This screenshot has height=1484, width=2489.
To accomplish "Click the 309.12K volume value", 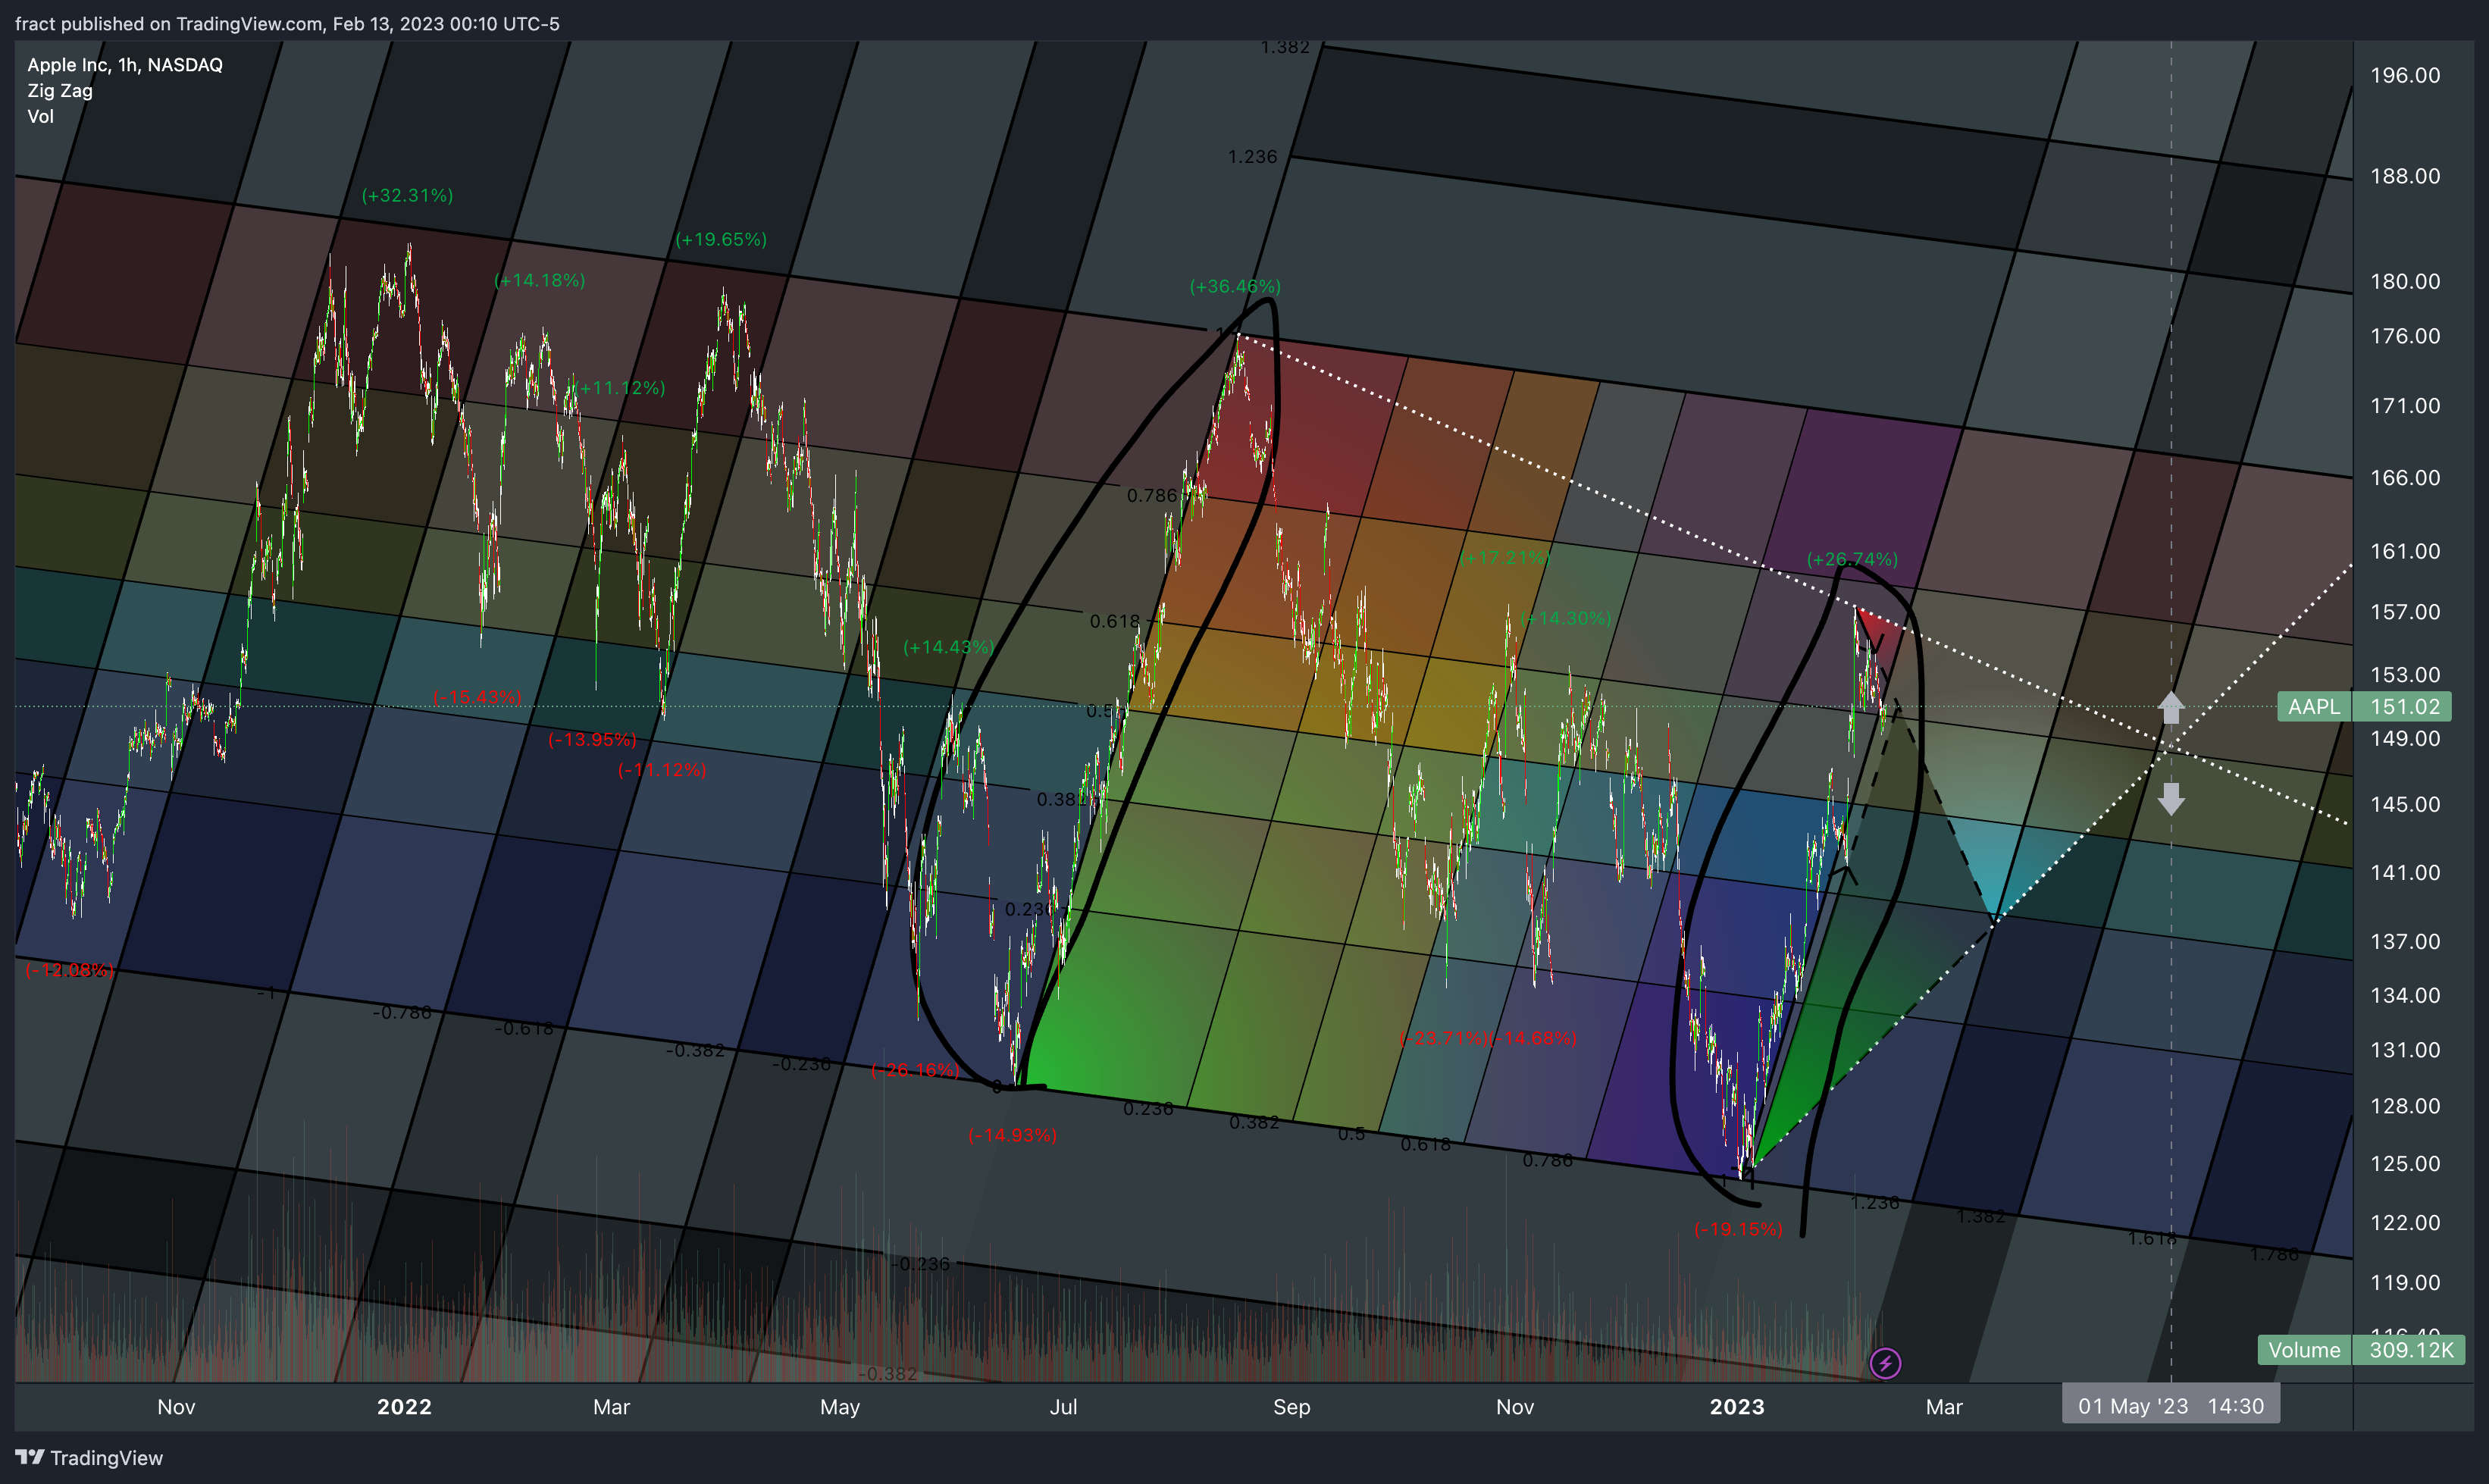I will click(x=2410, y=1350).
